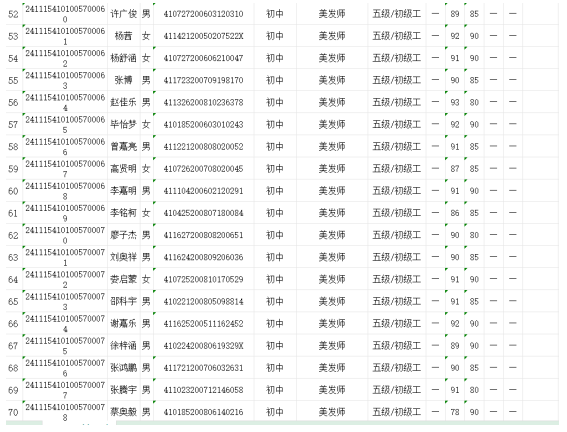Click ID number 41022420080619329X
Viewport: 567px width, 432px height.
pos(203,346)
